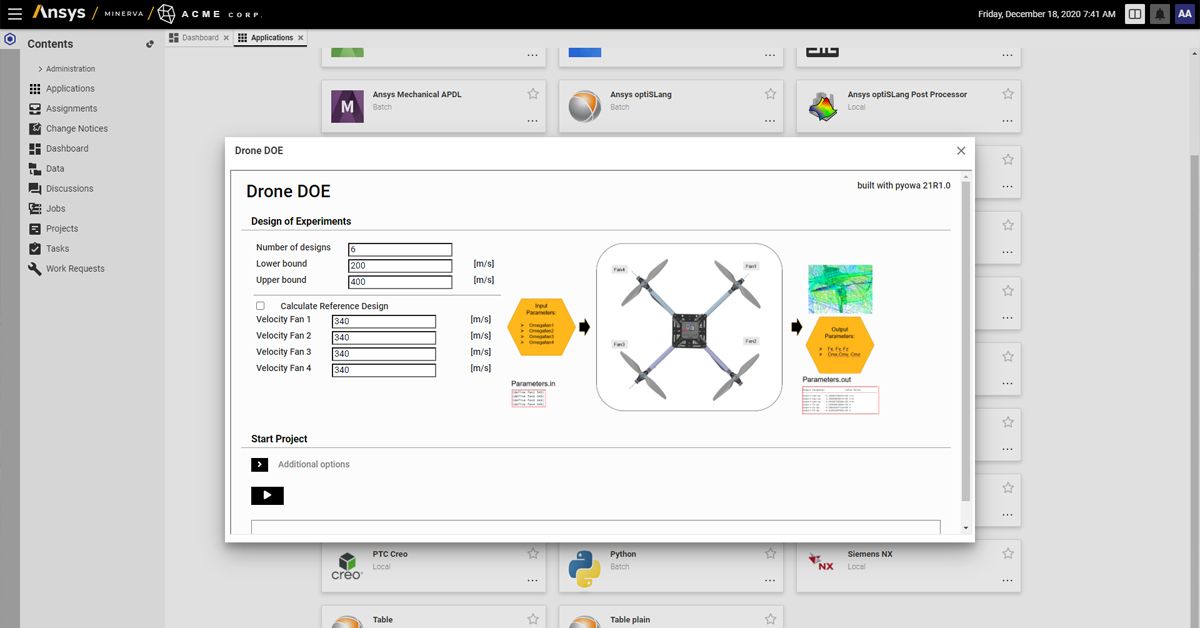Star the Python application
The image size is (1200, 628).
pyautogui.click(x=770, y=553)
